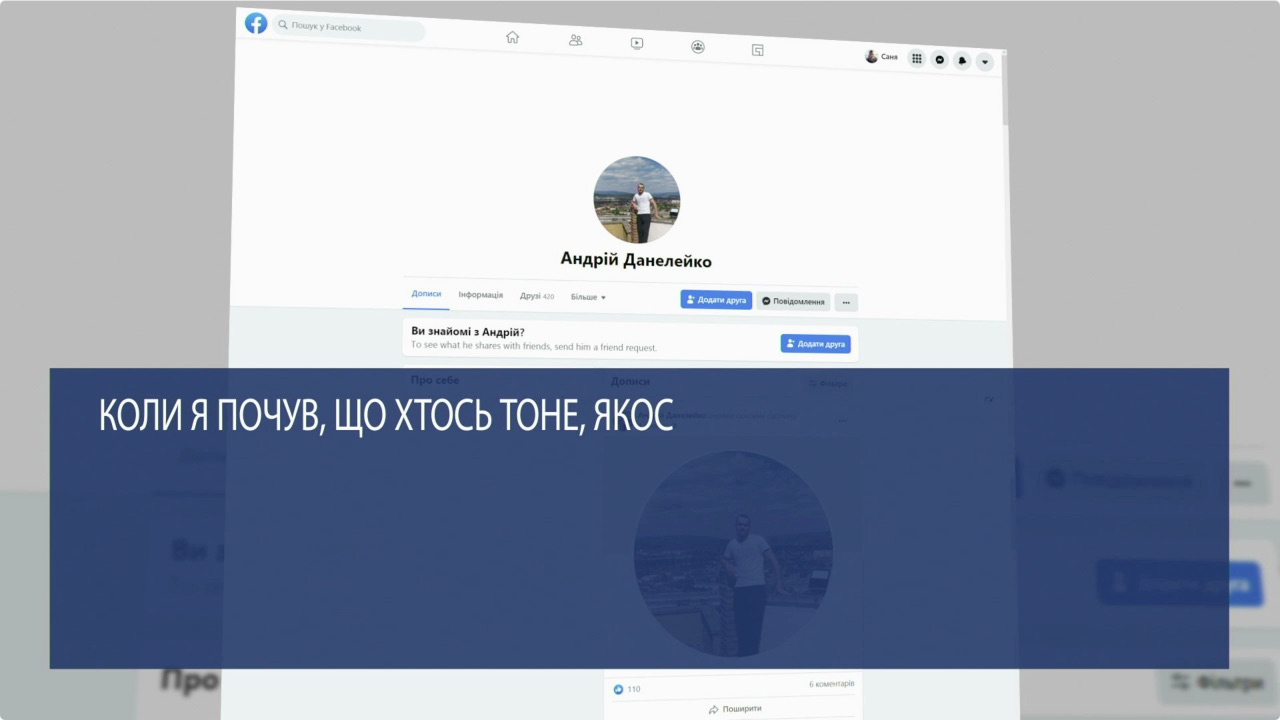This screenshot has width=1280, height=720.
Task: Open the Facebook logo home link
Action: pyautogui.click(x=256, y=23)
